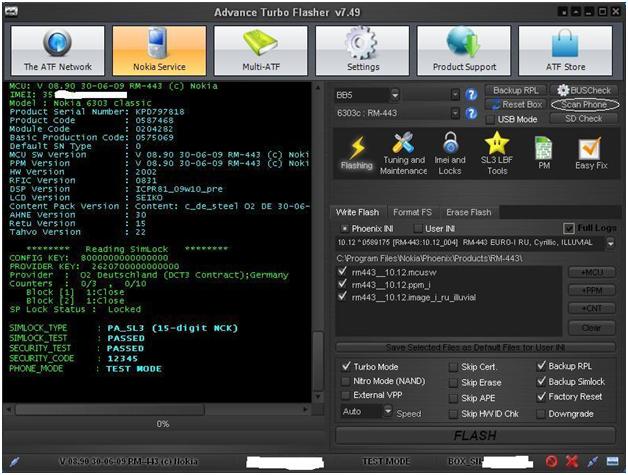Enable Skip Cert. checkbox
Image resolution: width=628 pixels, height=475 pixels.
tap(453, 367)
